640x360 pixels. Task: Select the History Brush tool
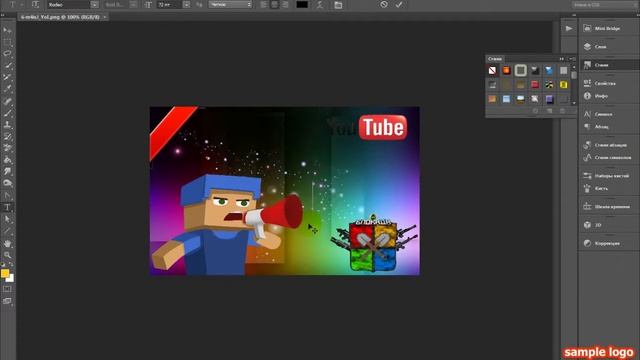7,137
